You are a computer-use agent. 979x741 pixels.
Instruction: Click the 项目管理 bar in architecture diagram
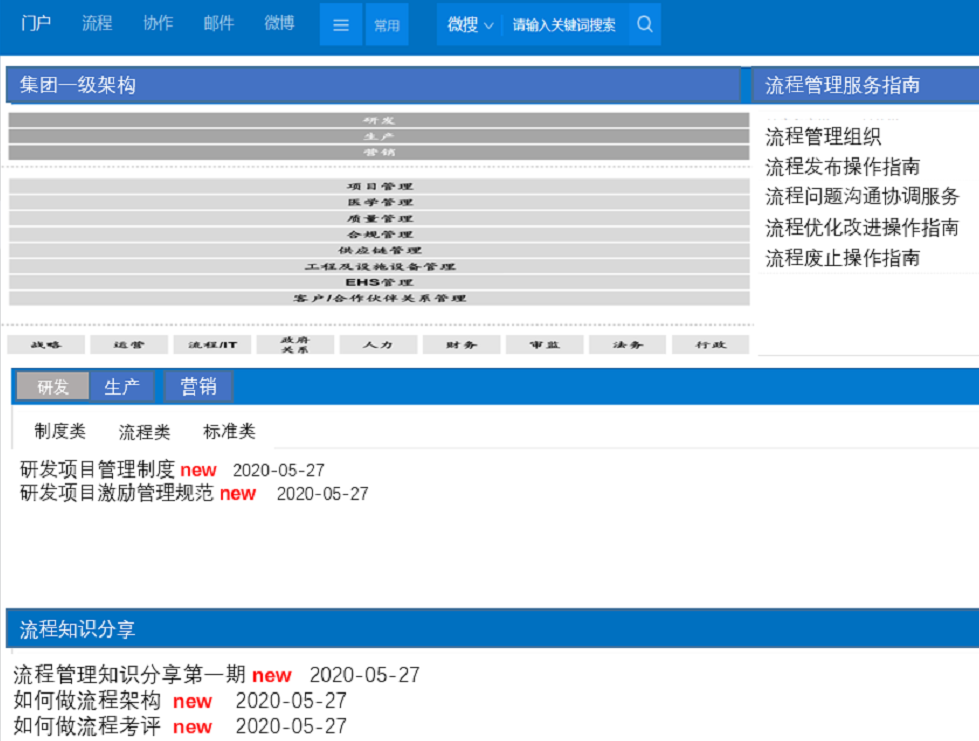379,186
